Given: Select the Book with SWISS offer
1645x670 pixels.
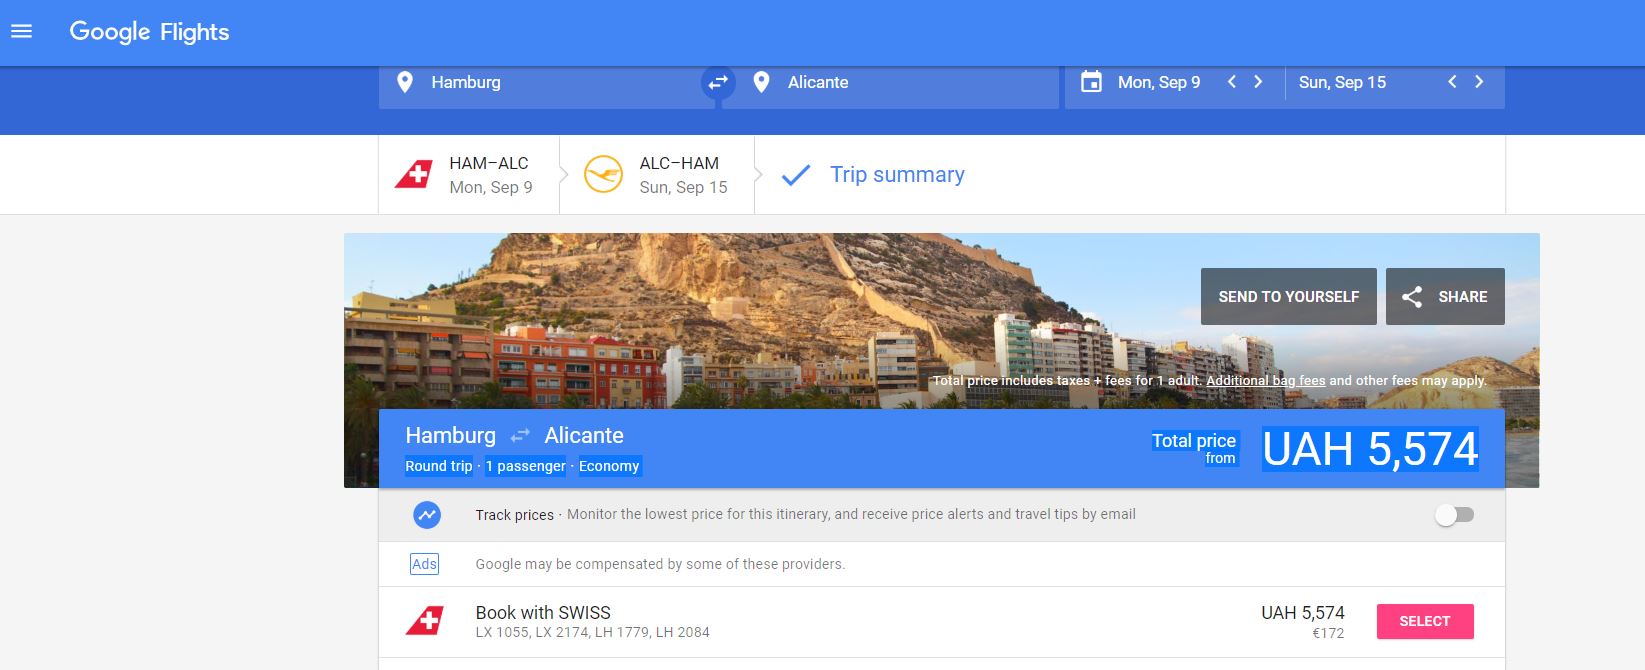Looking at the screenshot, I should click(1424, 621).
